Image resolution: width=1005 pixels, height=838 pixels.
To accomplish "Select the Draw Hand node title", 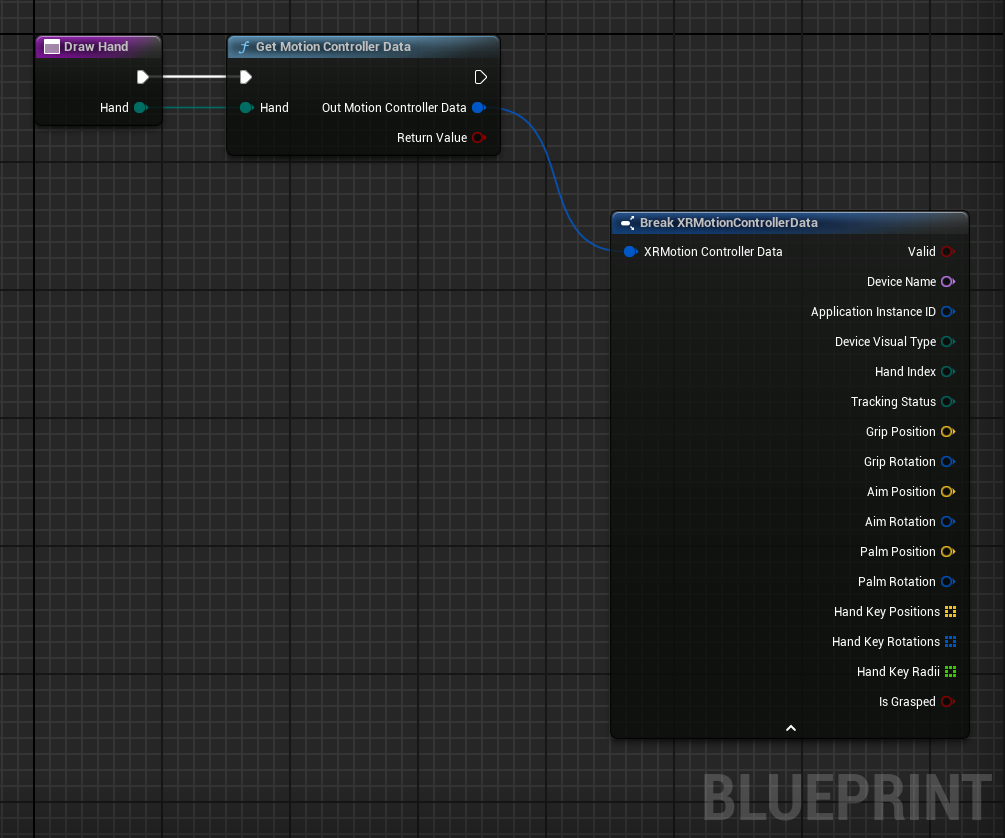I will pos(96,47).
